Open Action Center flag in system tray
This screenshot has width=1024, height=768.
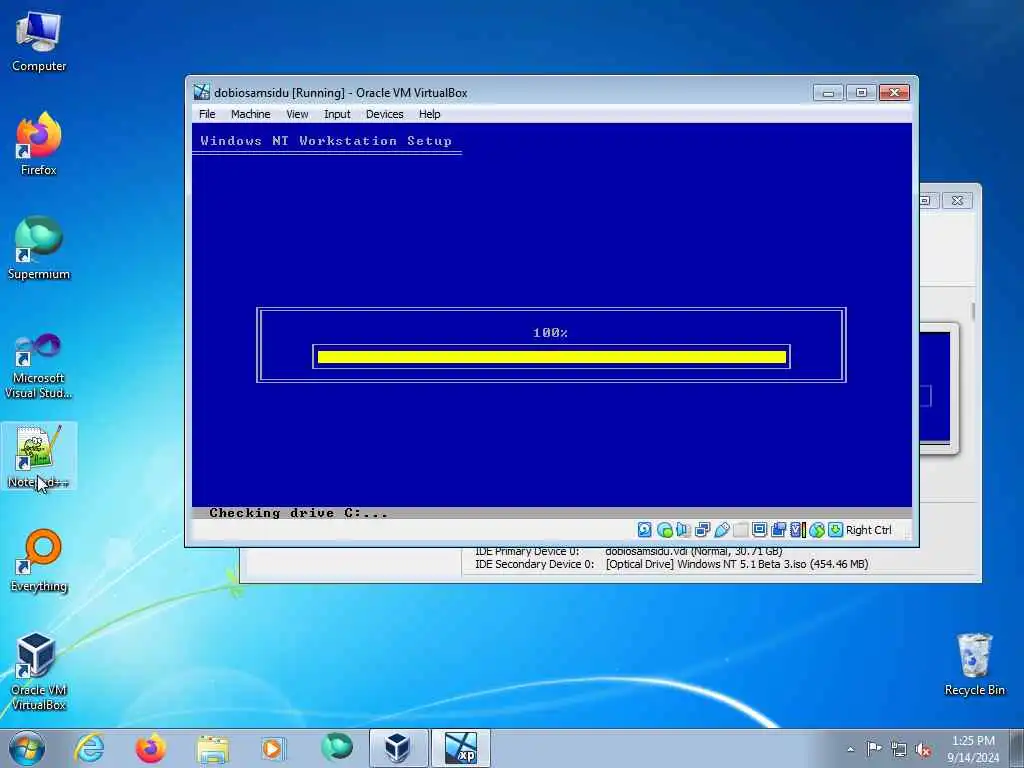pyautogui.click(x=874, y=748)
